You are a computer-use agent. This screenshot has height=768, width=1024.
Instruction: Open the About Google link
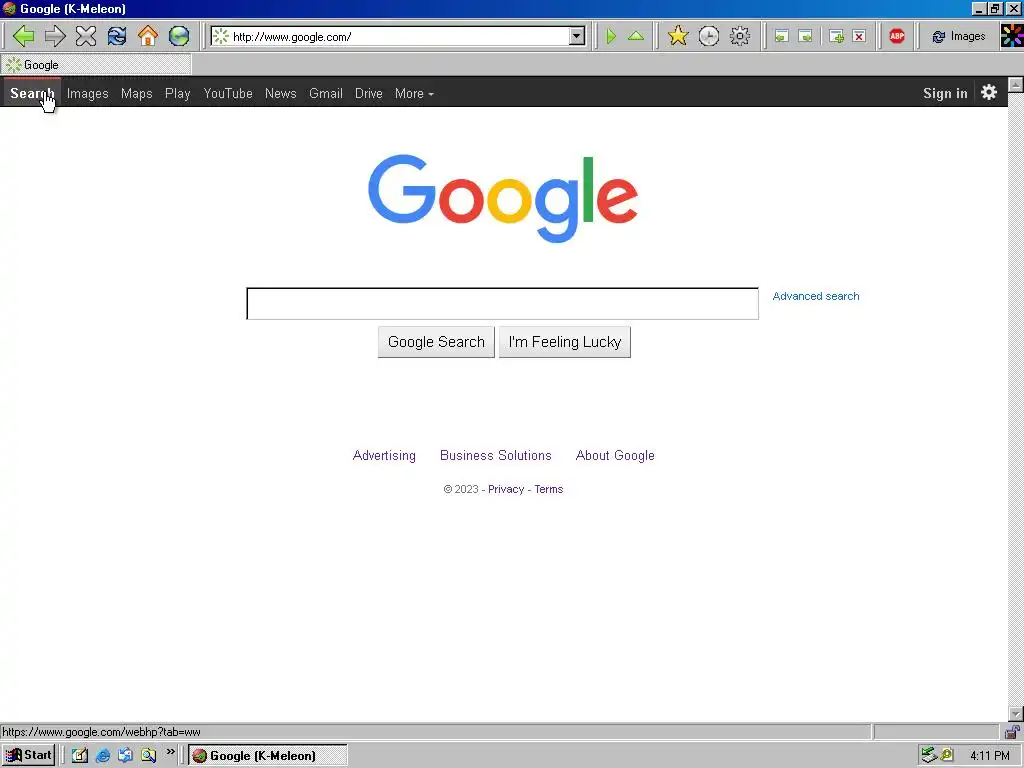pos(615,456)
